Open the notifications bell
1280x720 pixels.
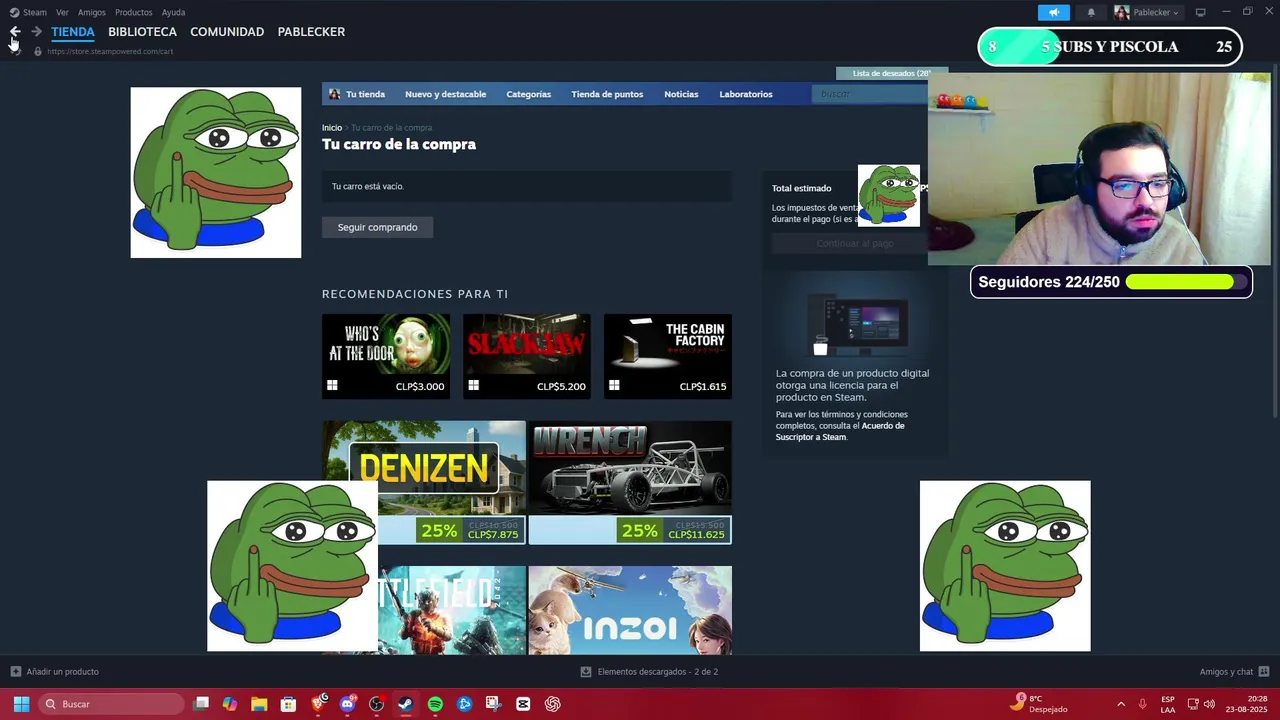click(1091, 12)
